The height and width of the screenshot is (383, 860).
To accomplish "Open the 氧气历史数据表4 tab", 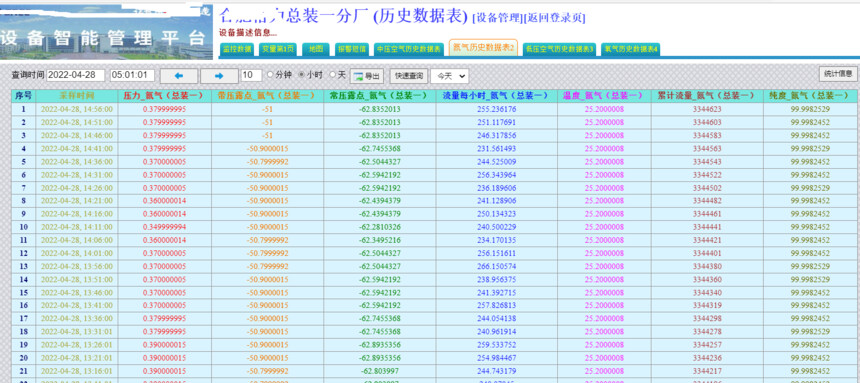I will pos(631,49).
